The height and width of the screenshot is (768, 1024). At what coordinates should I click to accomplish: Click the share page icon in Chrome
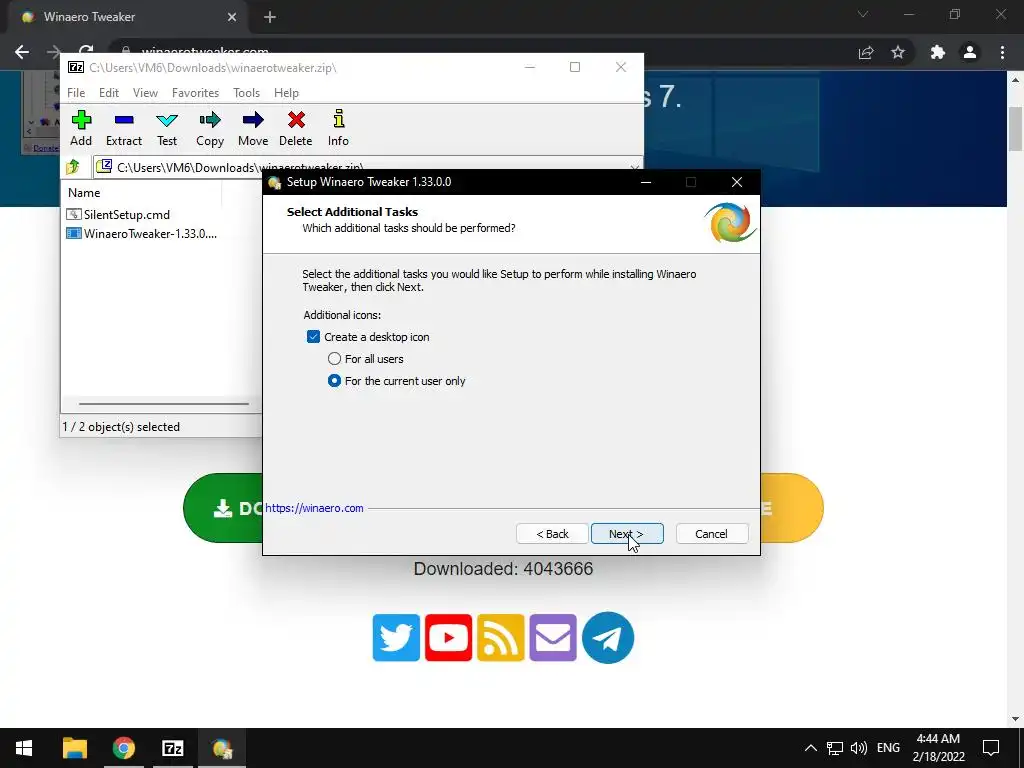point(866,52)
